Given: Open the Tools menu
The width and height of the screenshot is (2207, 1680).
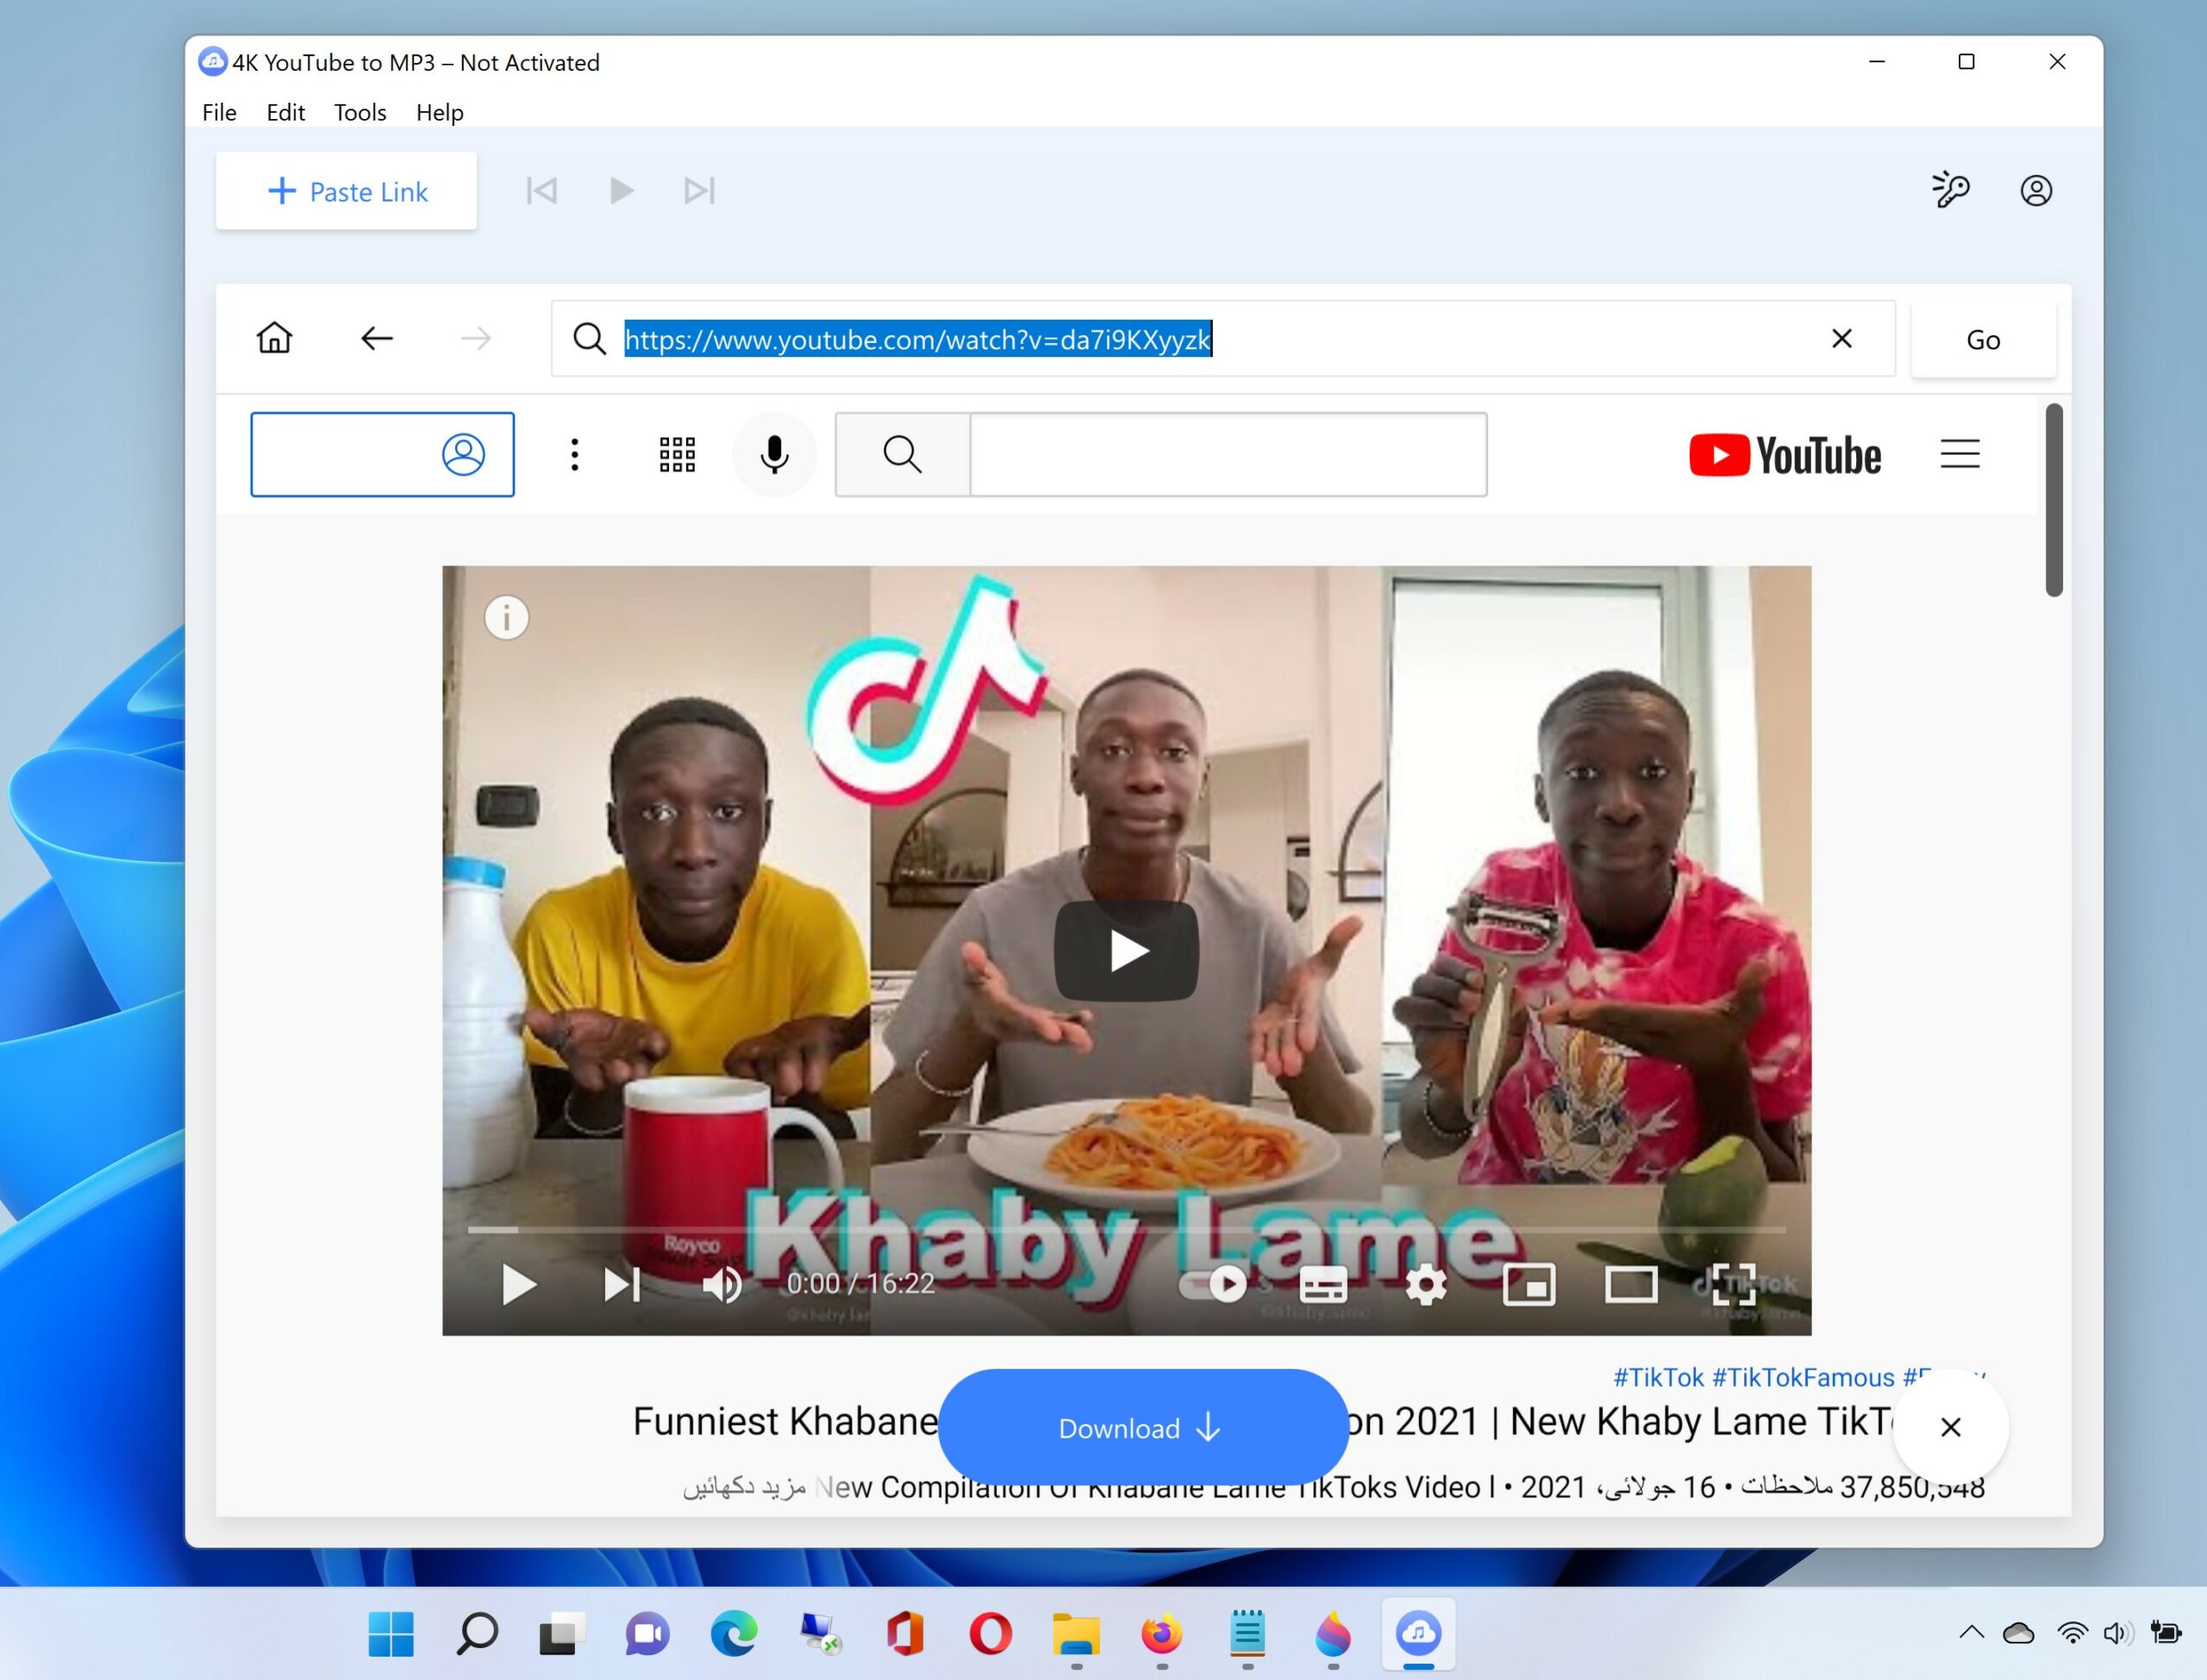Looking at the screenshot, I should [x=360, y=112].
